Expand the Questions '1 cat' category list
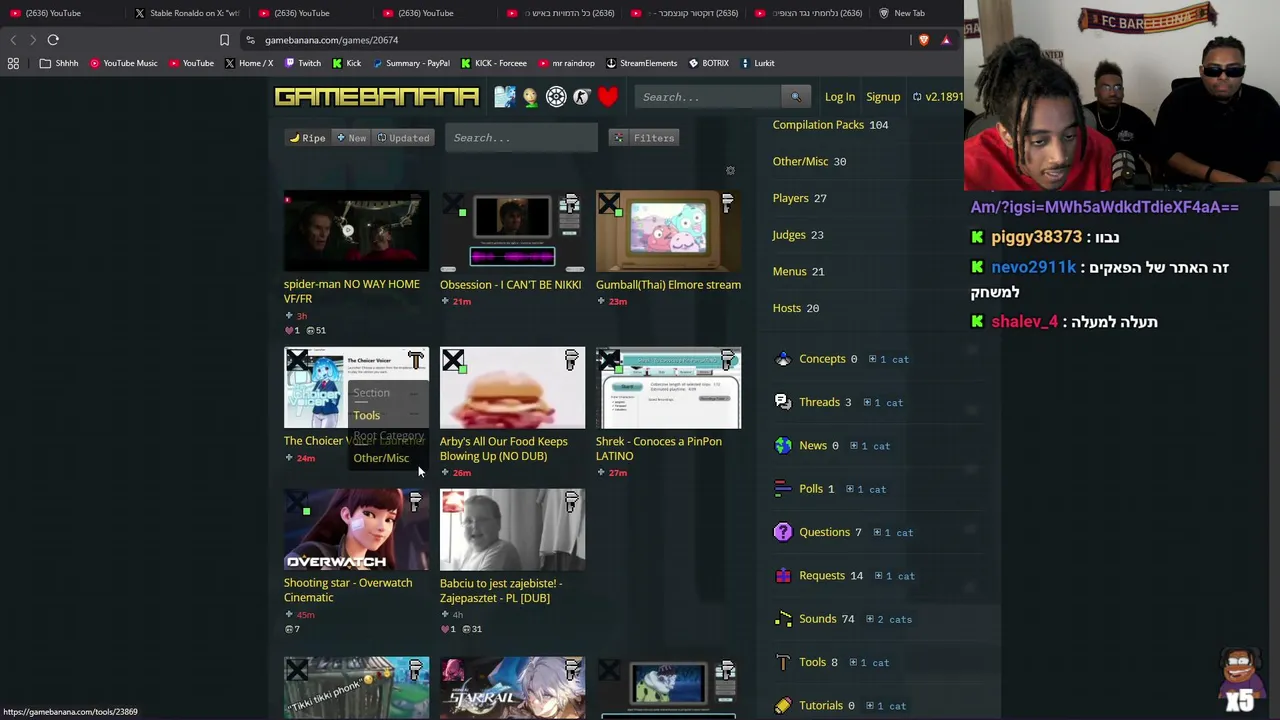The height and width of the screenshot is (720, 1280). [892, 533]
